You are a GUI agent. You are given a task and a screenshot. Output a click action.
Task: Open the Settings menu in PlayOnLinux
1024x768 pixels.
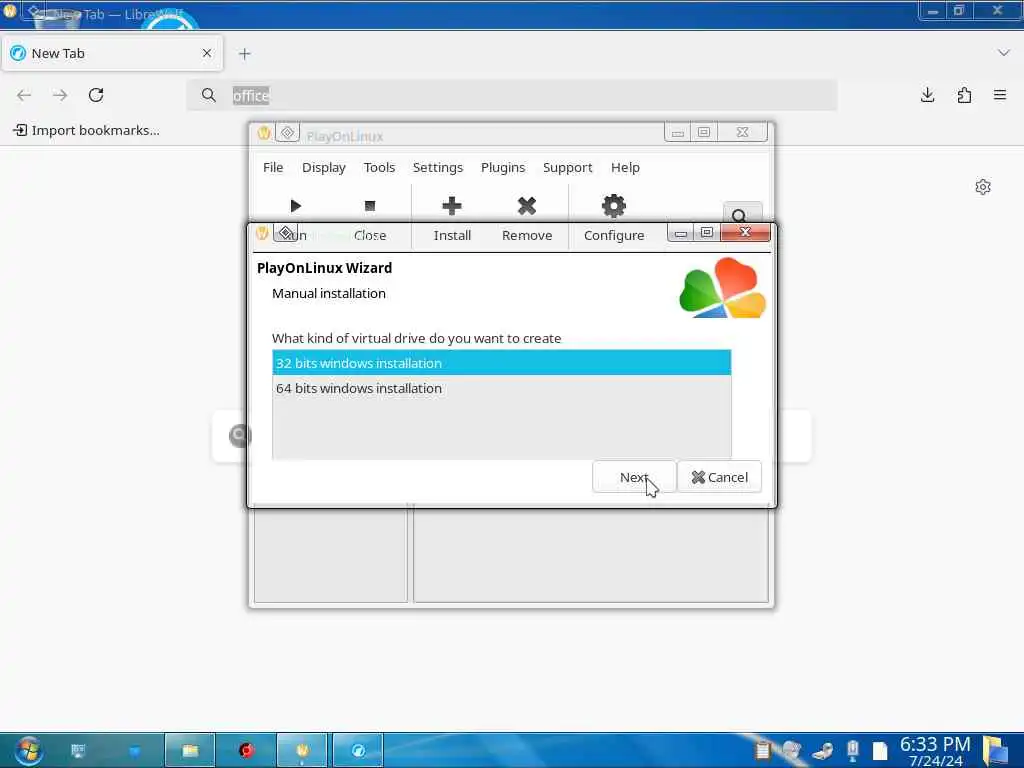(438, 167)
